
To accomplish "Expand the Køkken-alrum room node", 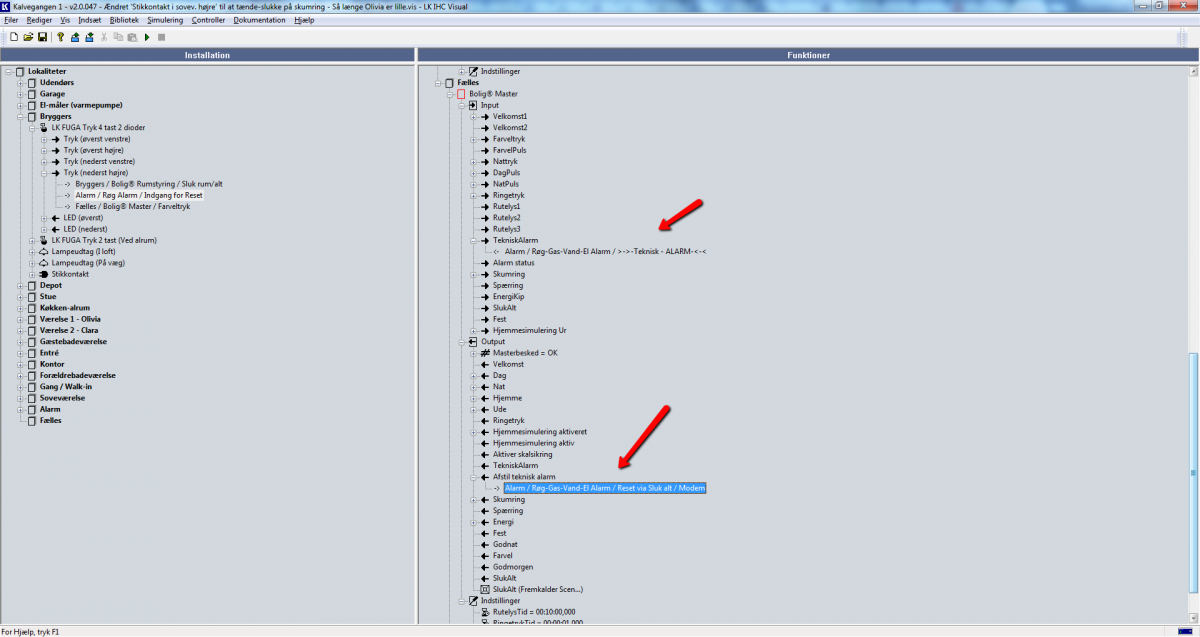I will [x=20, y=308].
